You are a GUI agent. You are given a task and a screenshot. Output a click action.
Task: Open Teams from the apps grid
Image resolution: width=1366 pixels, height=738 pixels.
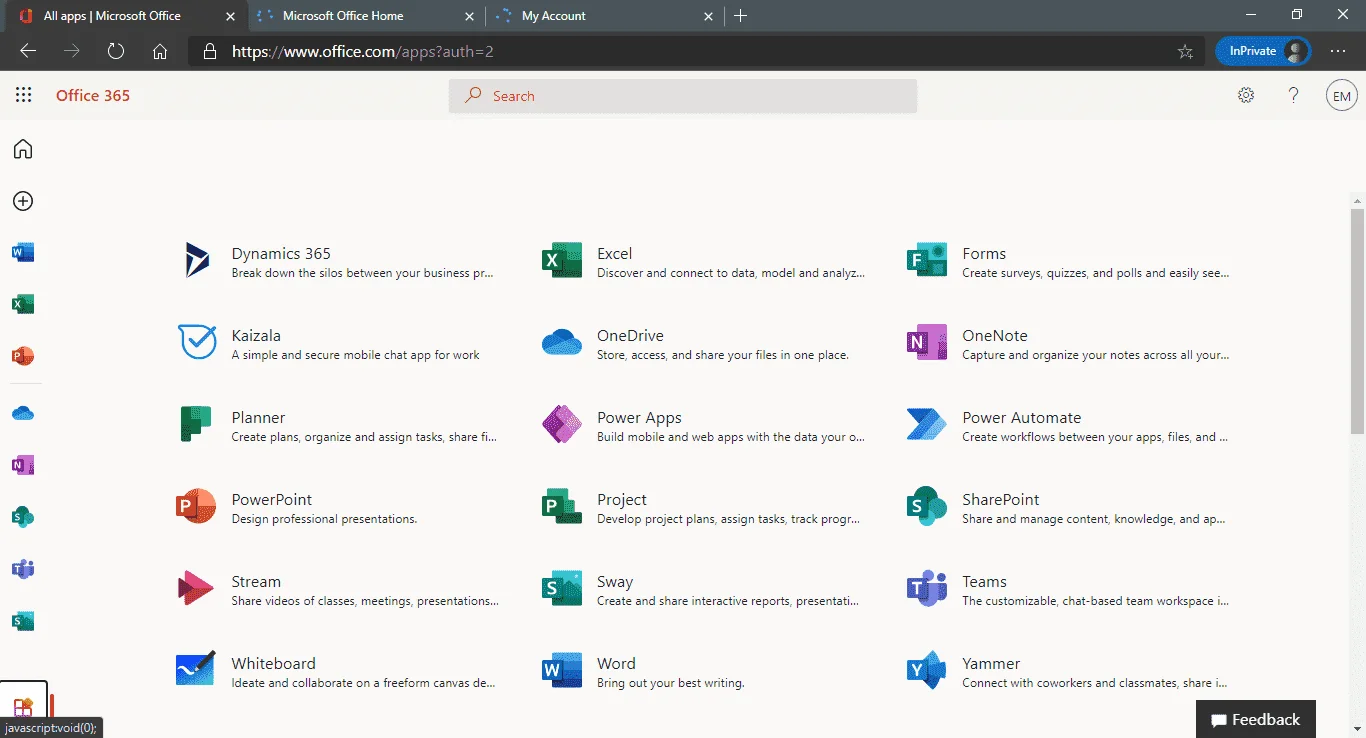(x=926, y=588)
